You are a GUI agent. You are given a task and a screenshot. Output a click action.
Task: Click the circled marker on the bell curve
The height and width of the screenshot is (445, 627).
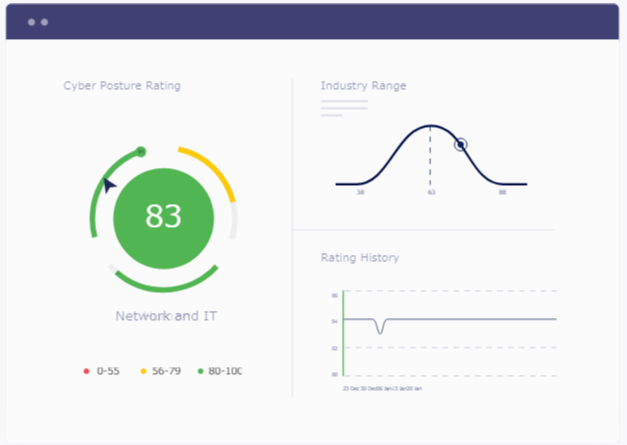coord(461,144)
